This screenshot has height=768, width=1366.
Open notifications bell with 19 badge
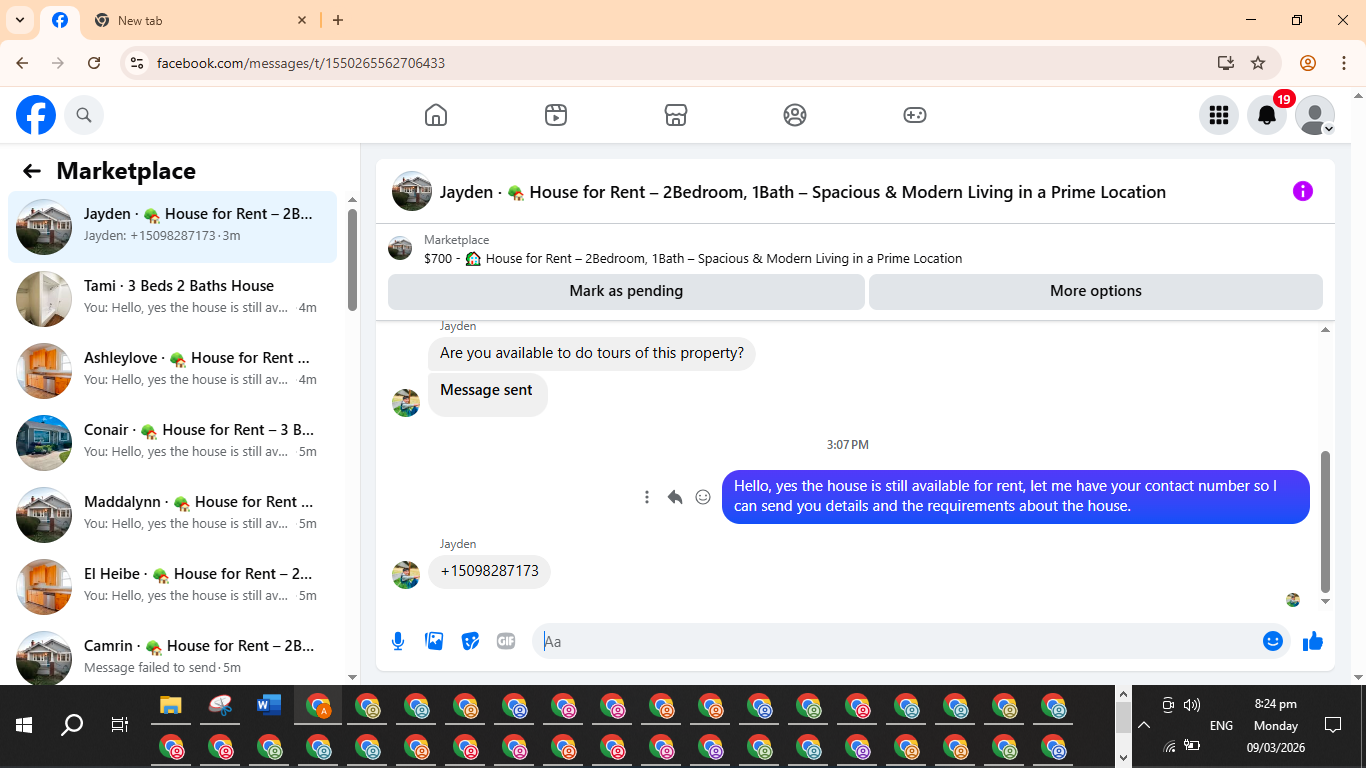[x=1267, y=115]
